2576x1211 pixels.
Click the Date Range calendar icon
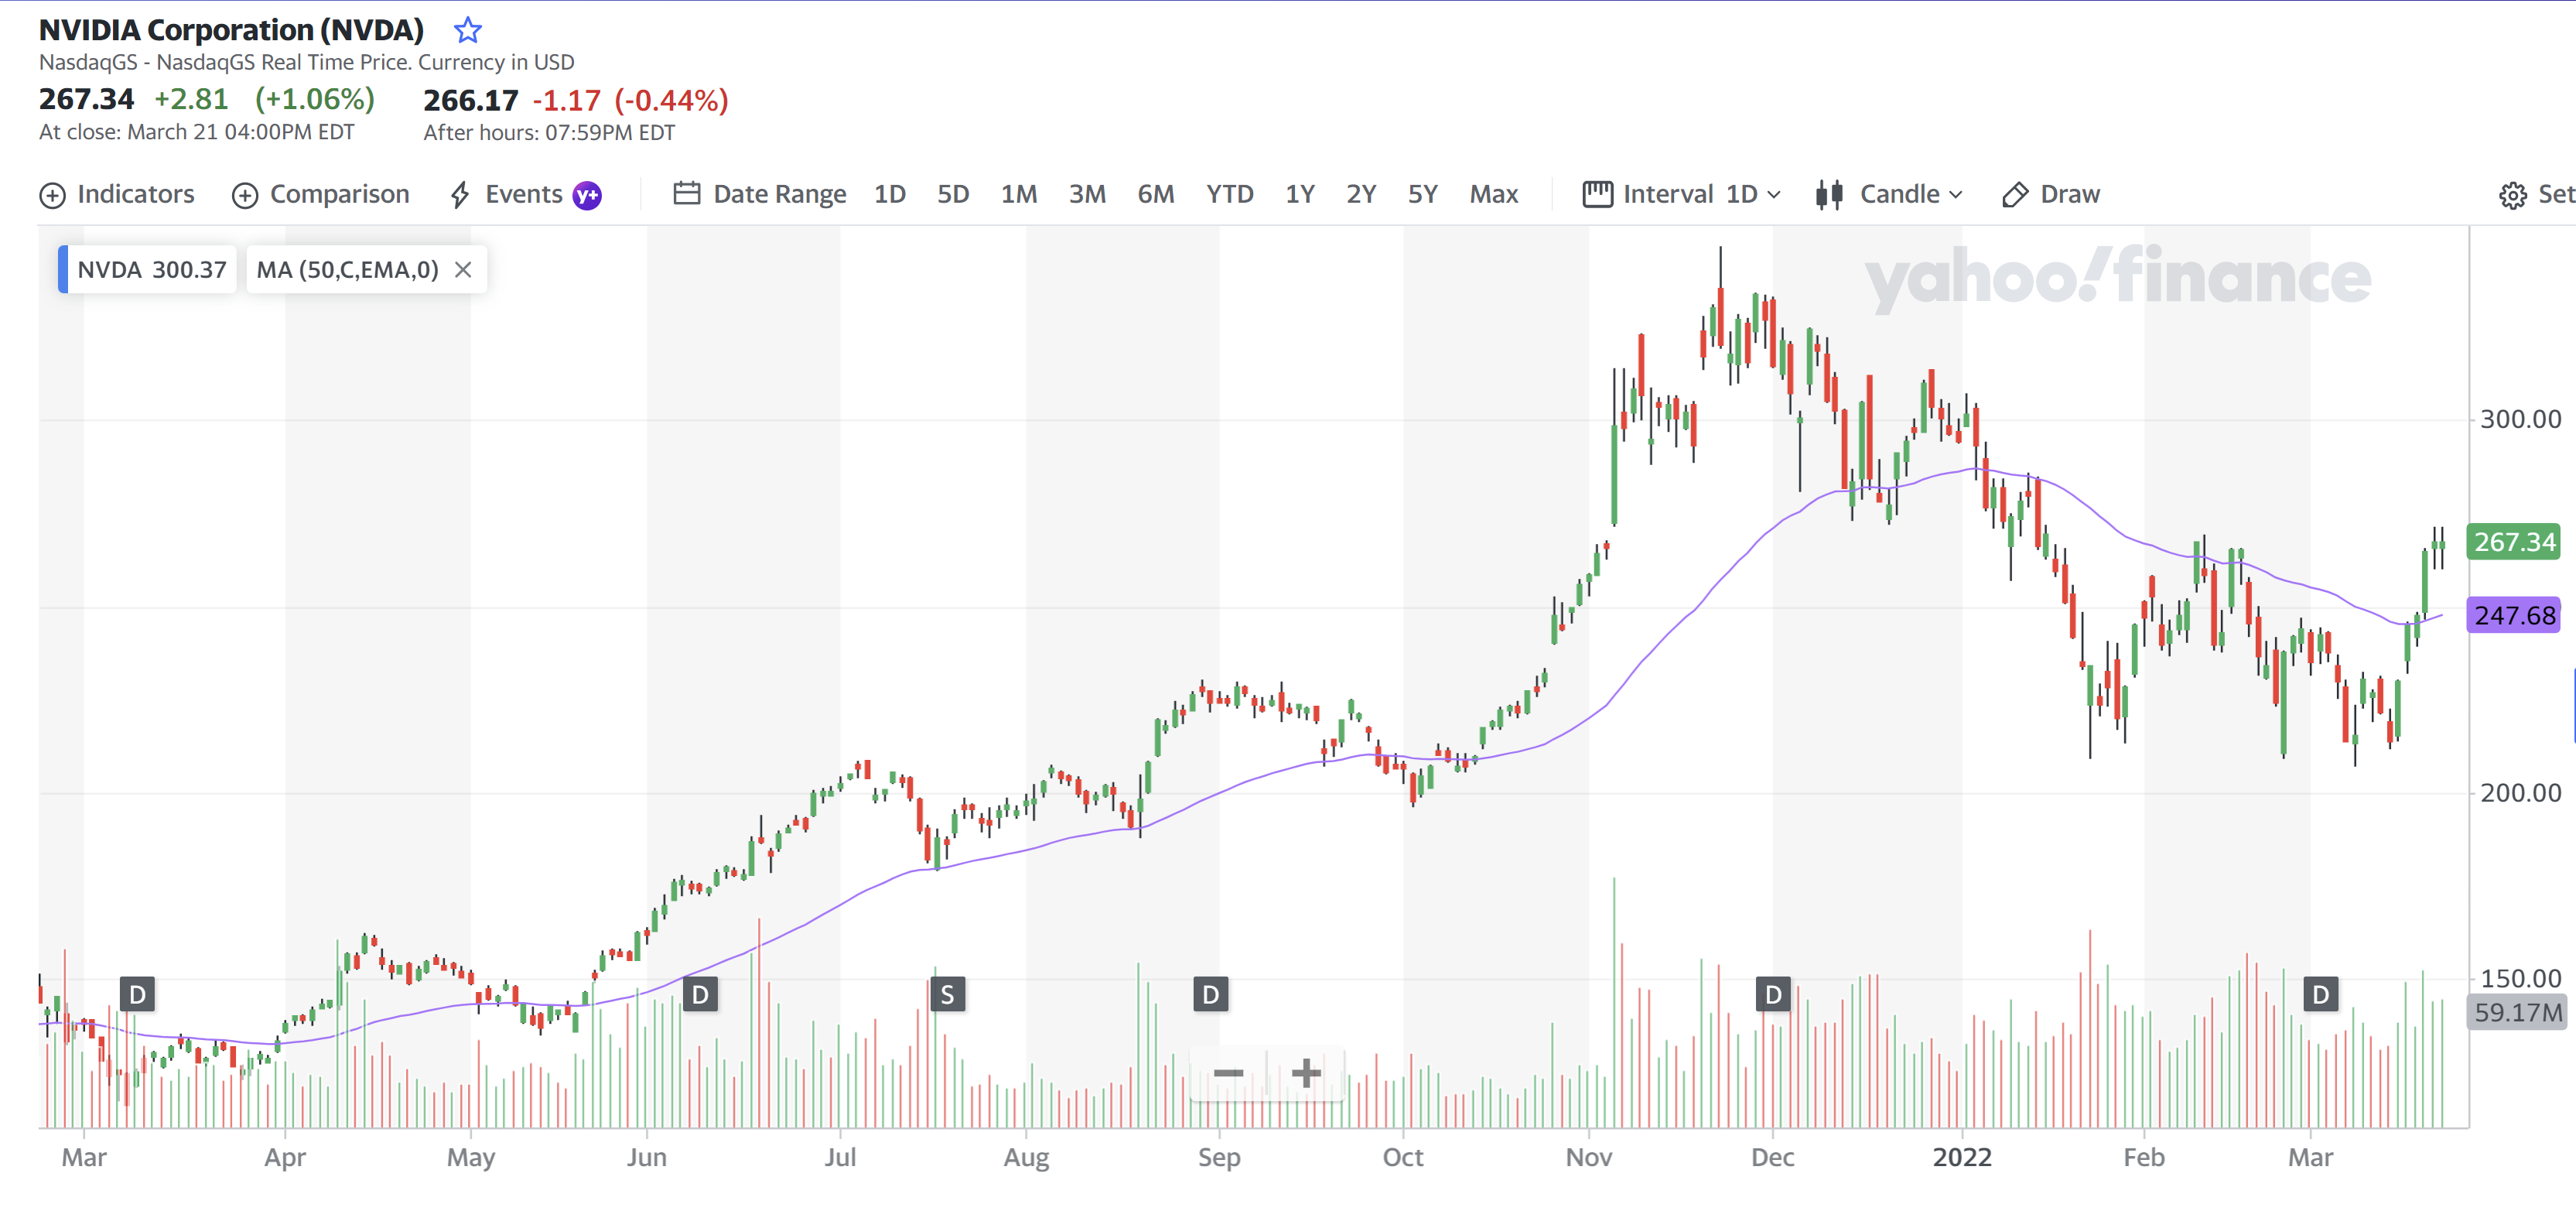(x=686, y=193)
